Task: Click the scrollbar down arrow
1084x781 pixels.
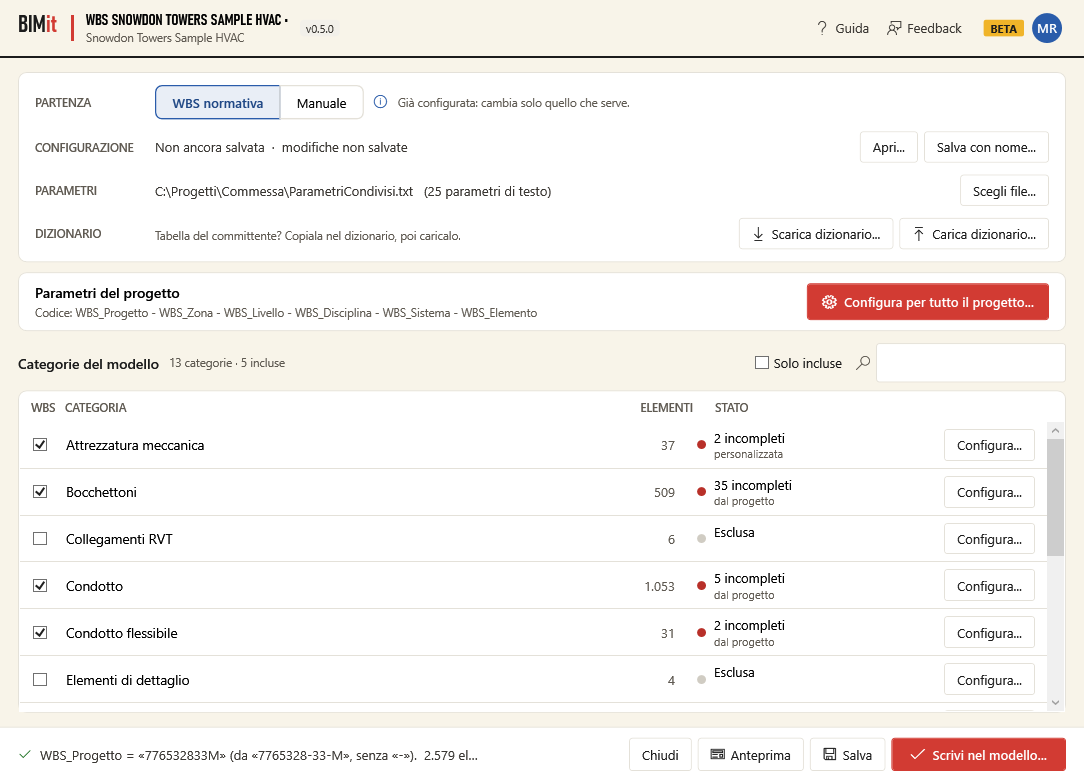Action: (x=1055, y=702)
